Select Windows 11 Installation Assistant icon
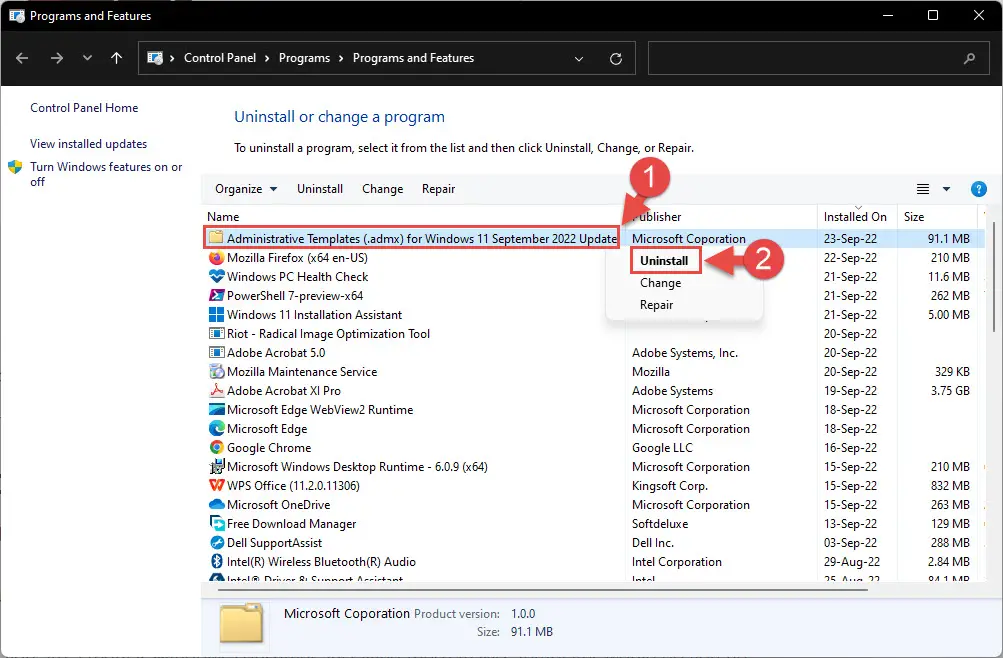 pyautogui.click(x=216, y=315)
